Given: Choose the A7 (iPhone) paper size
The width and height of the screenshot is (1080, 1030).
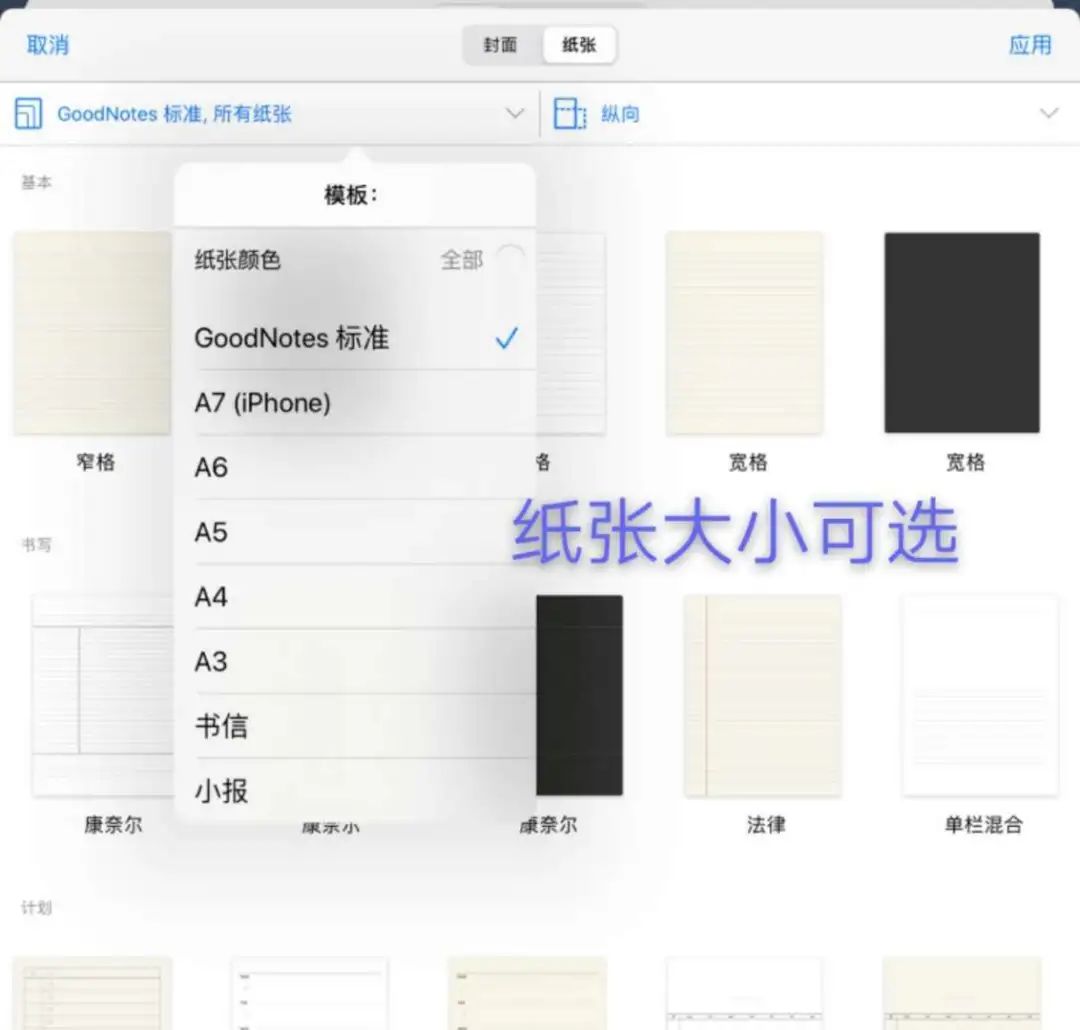Looking at the screenshot, I should tap(355, 402).
